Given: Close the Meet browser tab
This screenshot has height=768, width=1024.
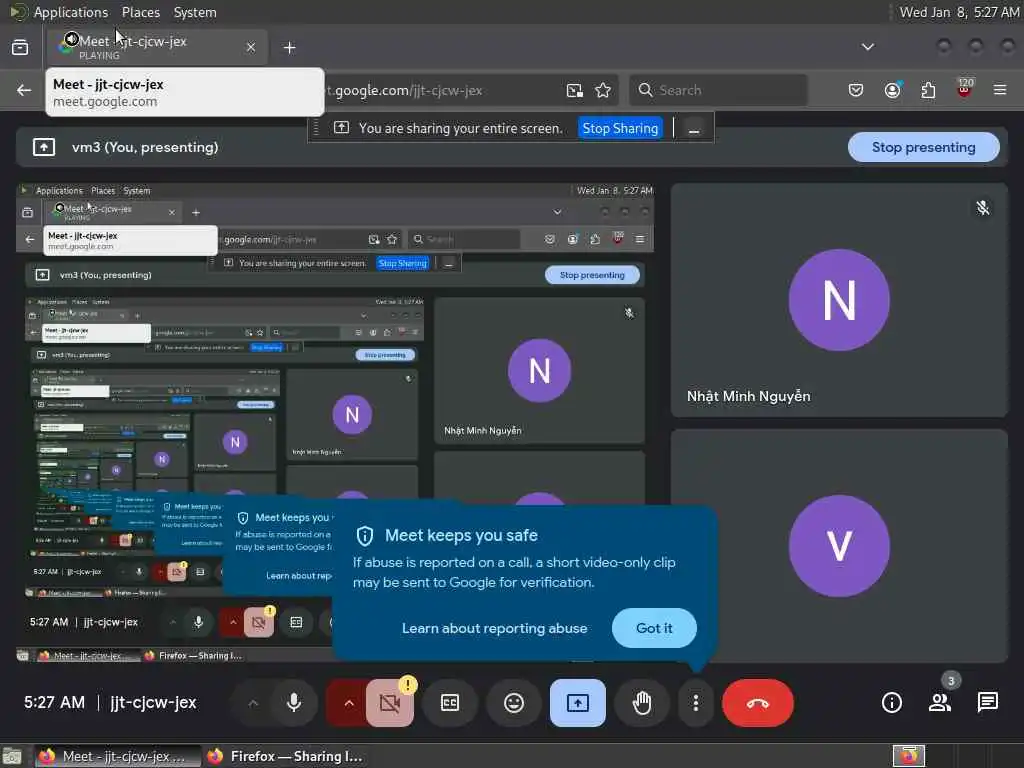Looking at the screenshot, I should [x=251, y=47].
